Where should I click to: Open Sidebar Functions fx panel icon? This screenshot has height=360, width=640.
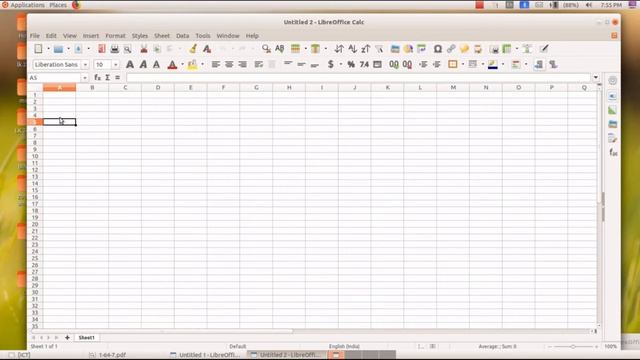(613, 153)
